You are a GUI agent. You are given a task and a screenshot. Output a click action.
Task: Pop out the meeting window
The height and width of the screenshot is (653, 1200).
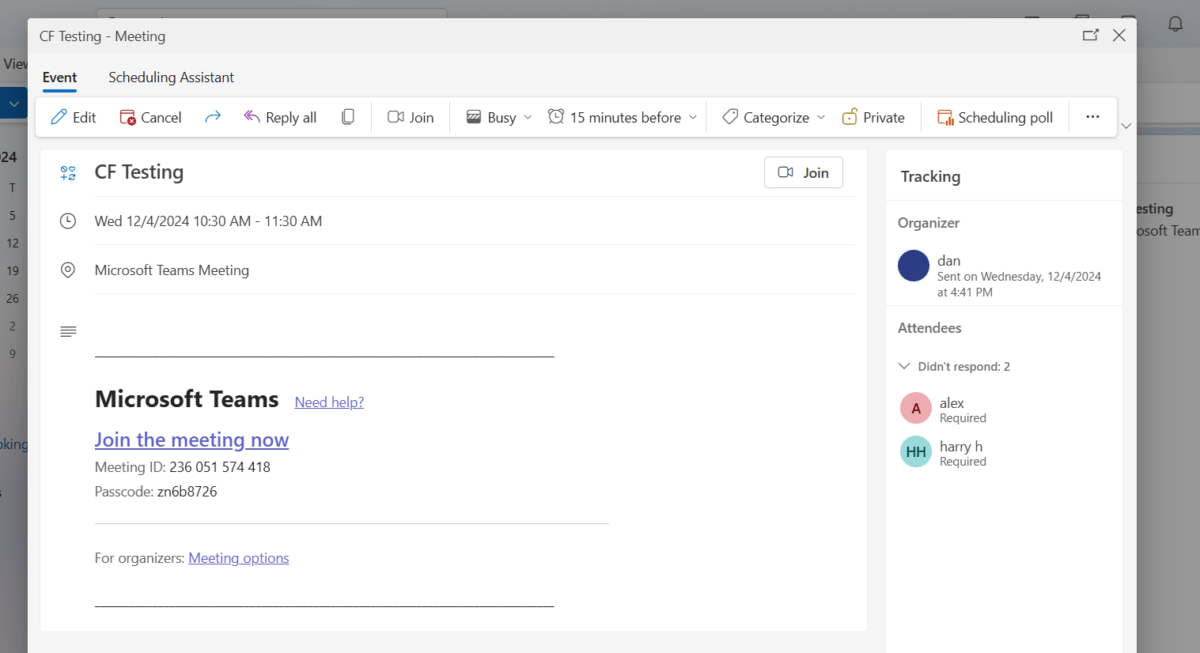1090,35
